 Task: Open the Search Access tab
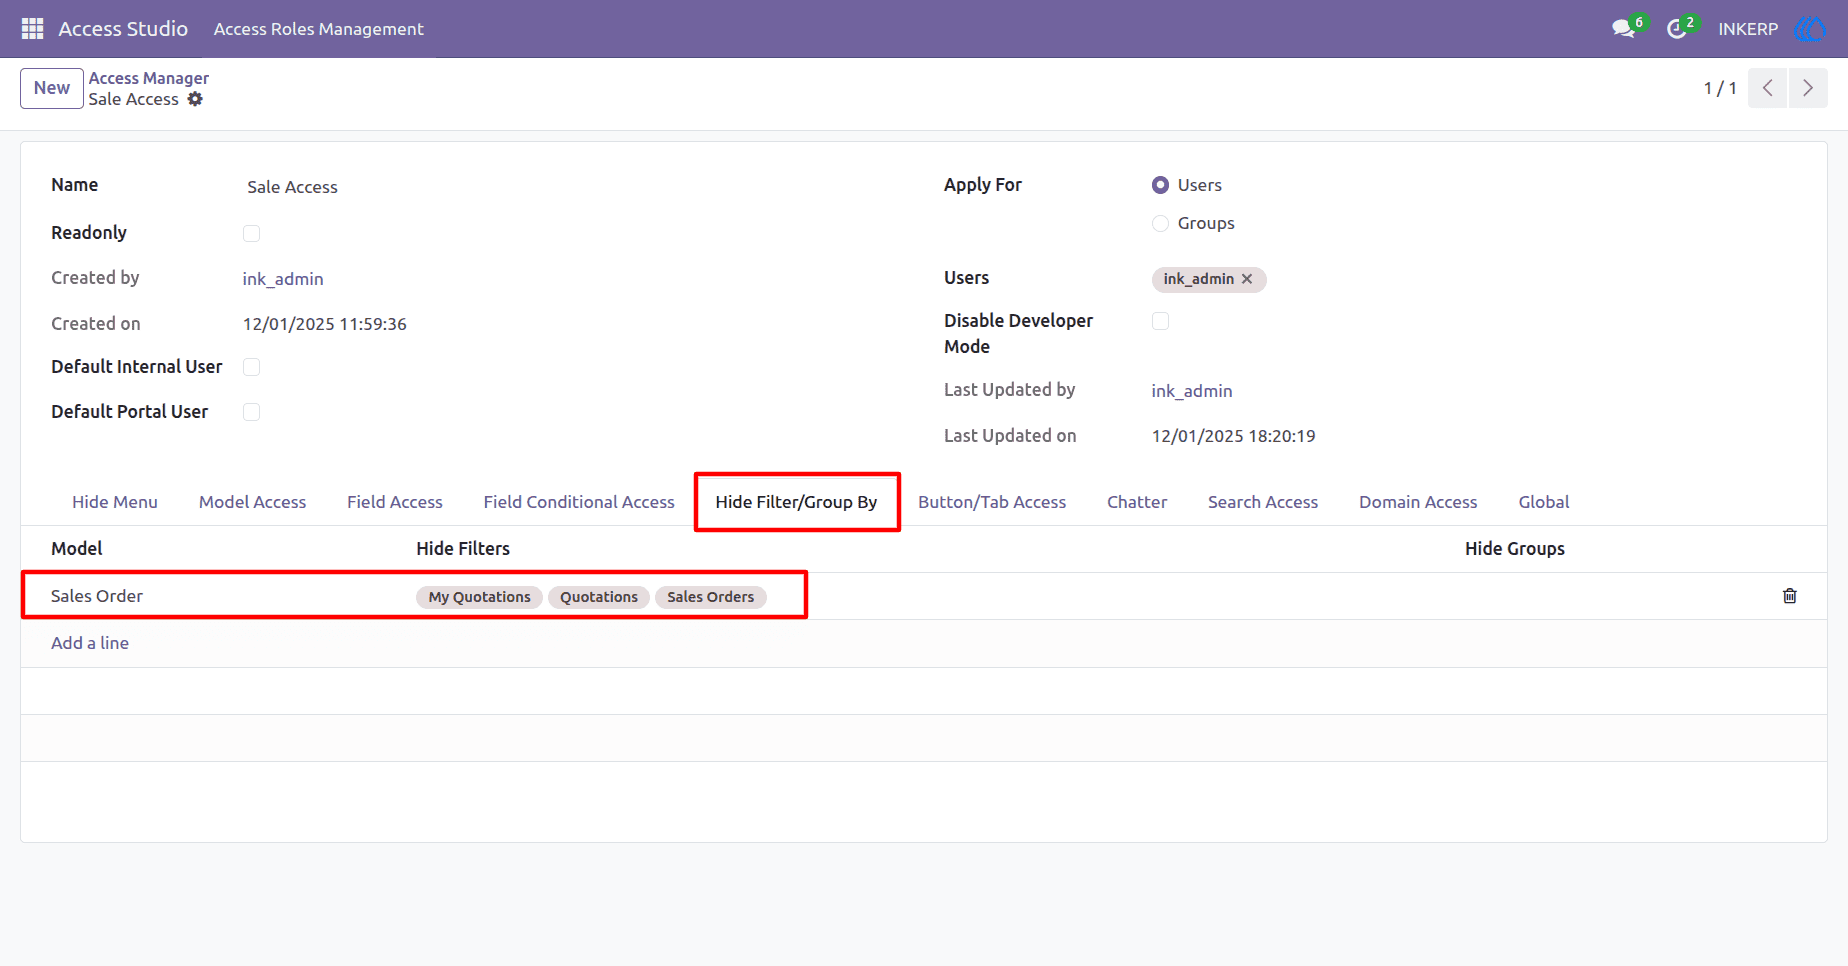tap(1263, 502)
